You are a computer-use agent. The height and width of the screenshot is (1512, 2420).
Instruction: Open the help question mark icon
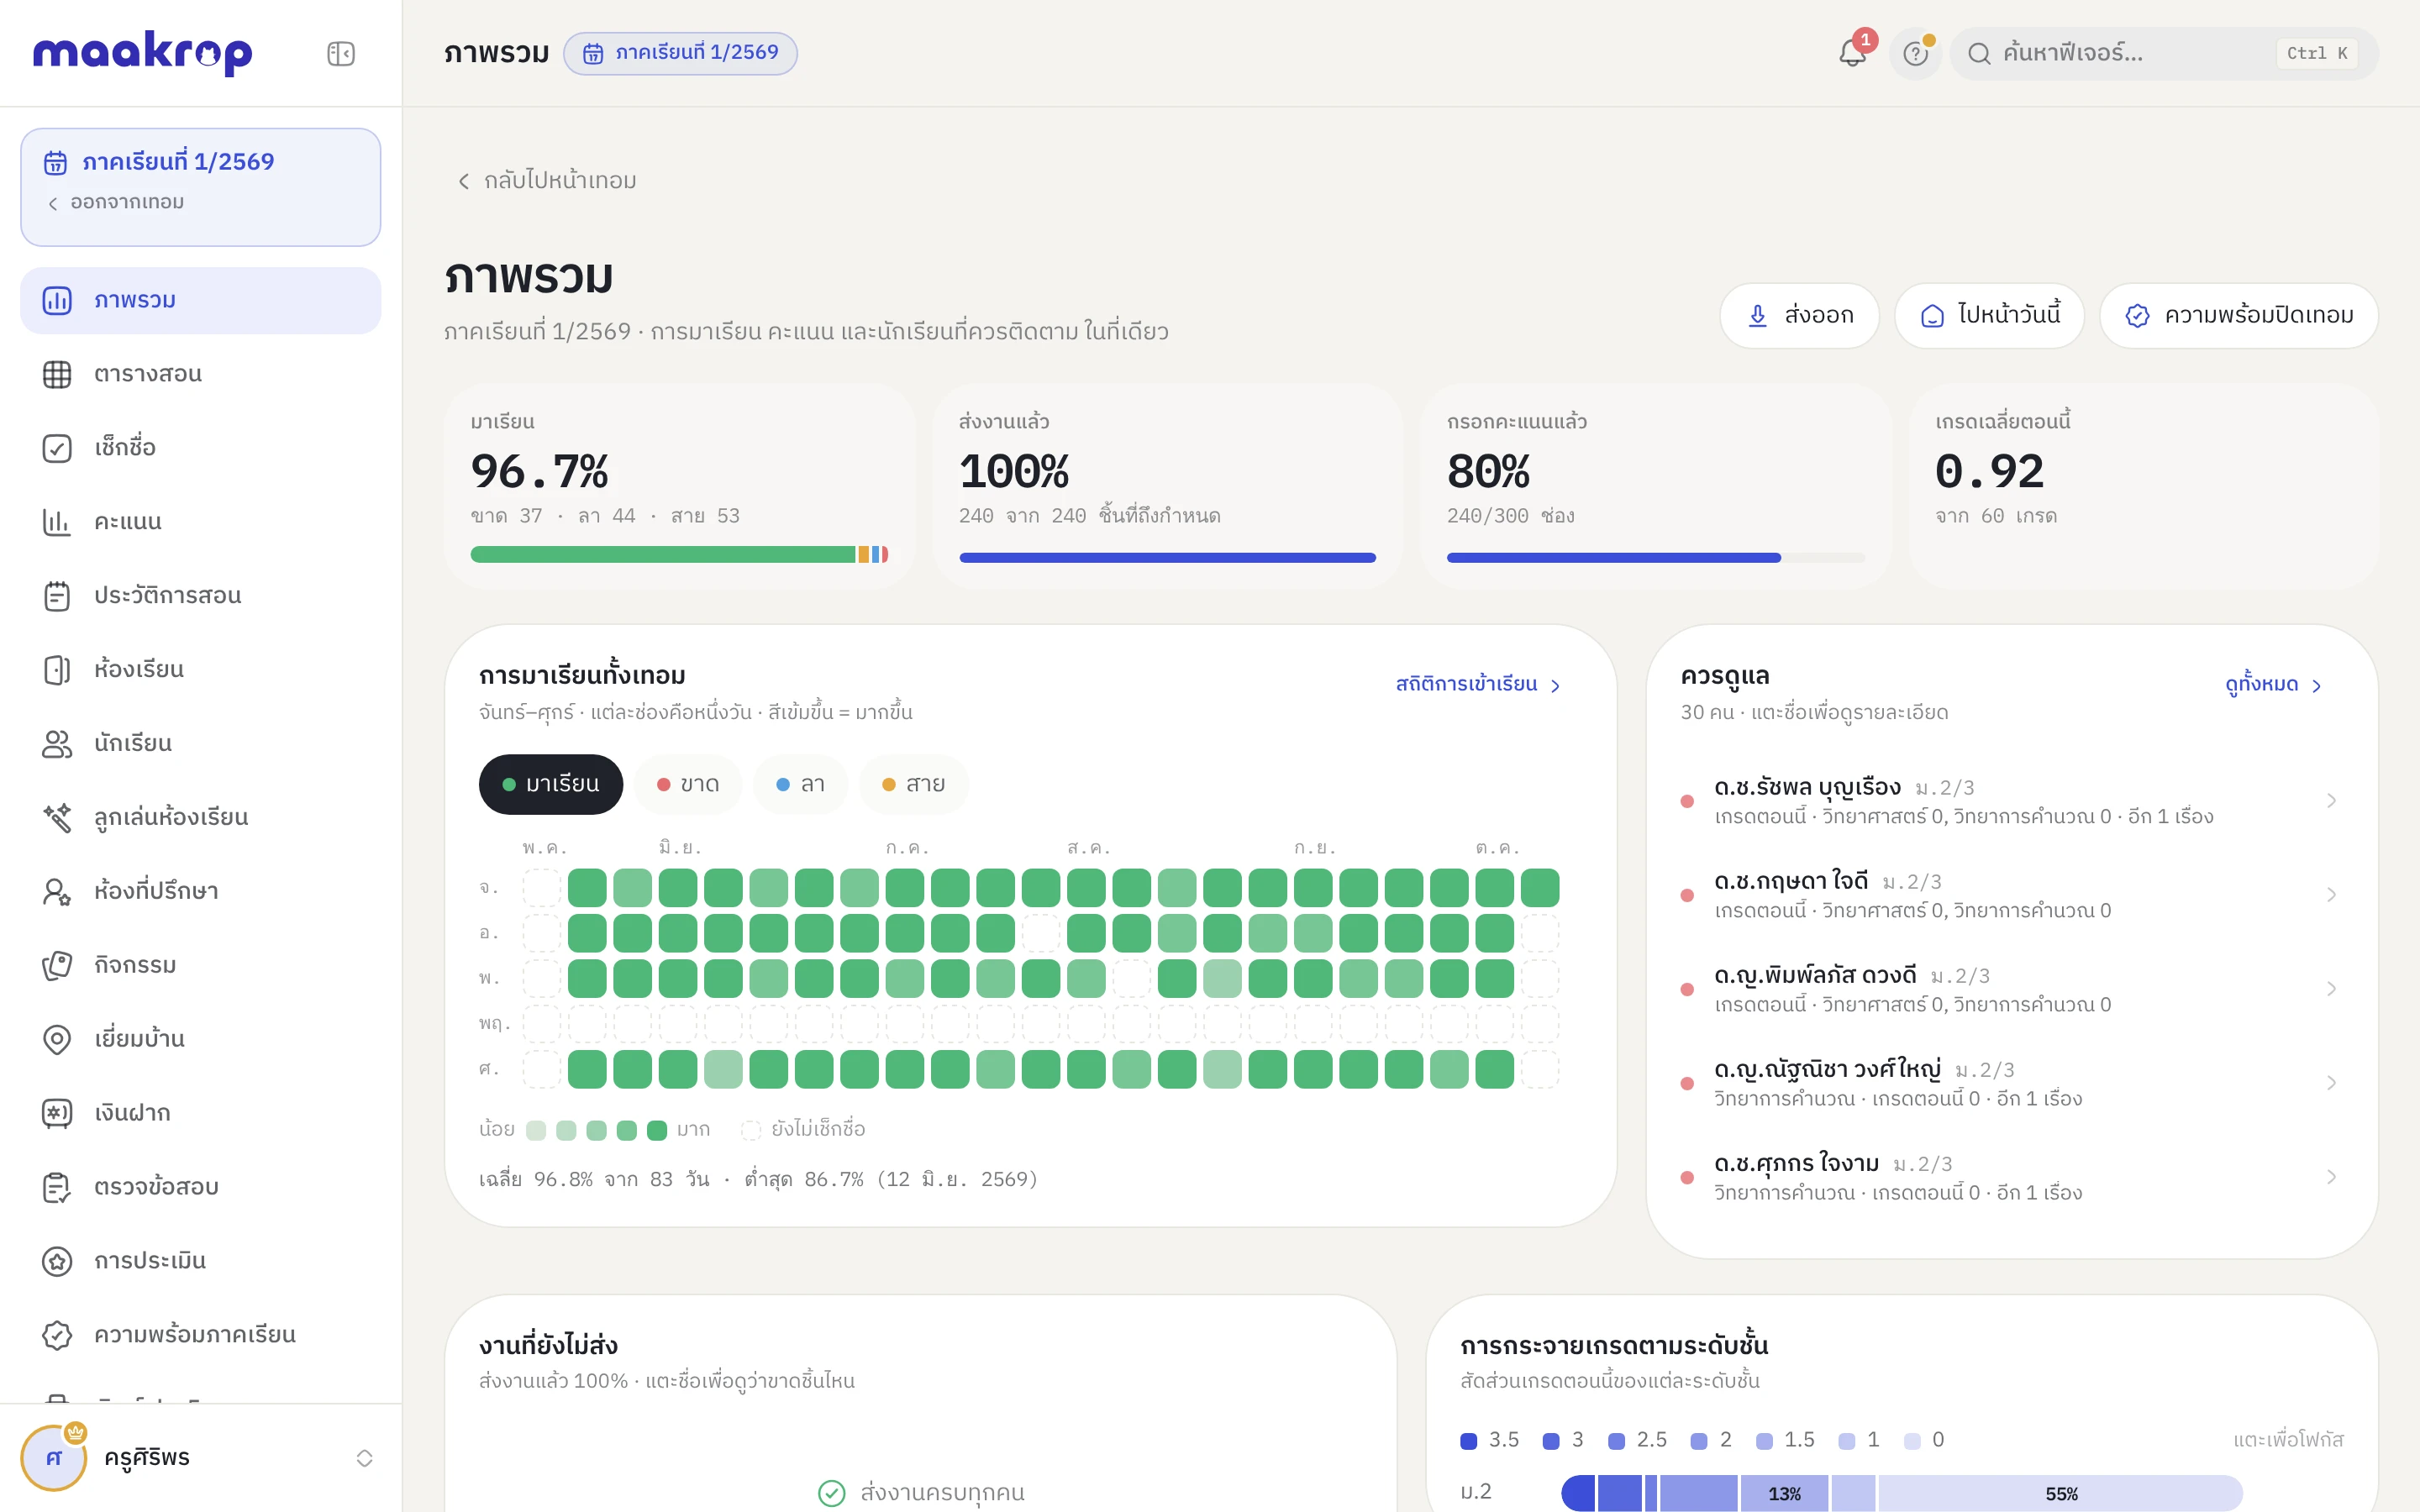click(1915, 53)
